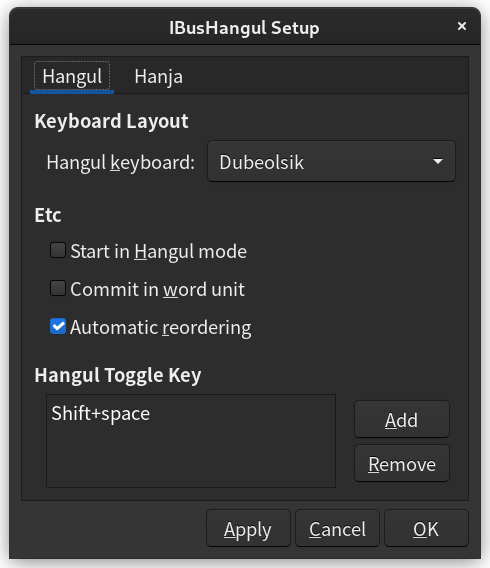Tick the Commit in word unit checkbox
Screen dimensions: 490x568
pos(58,289)
